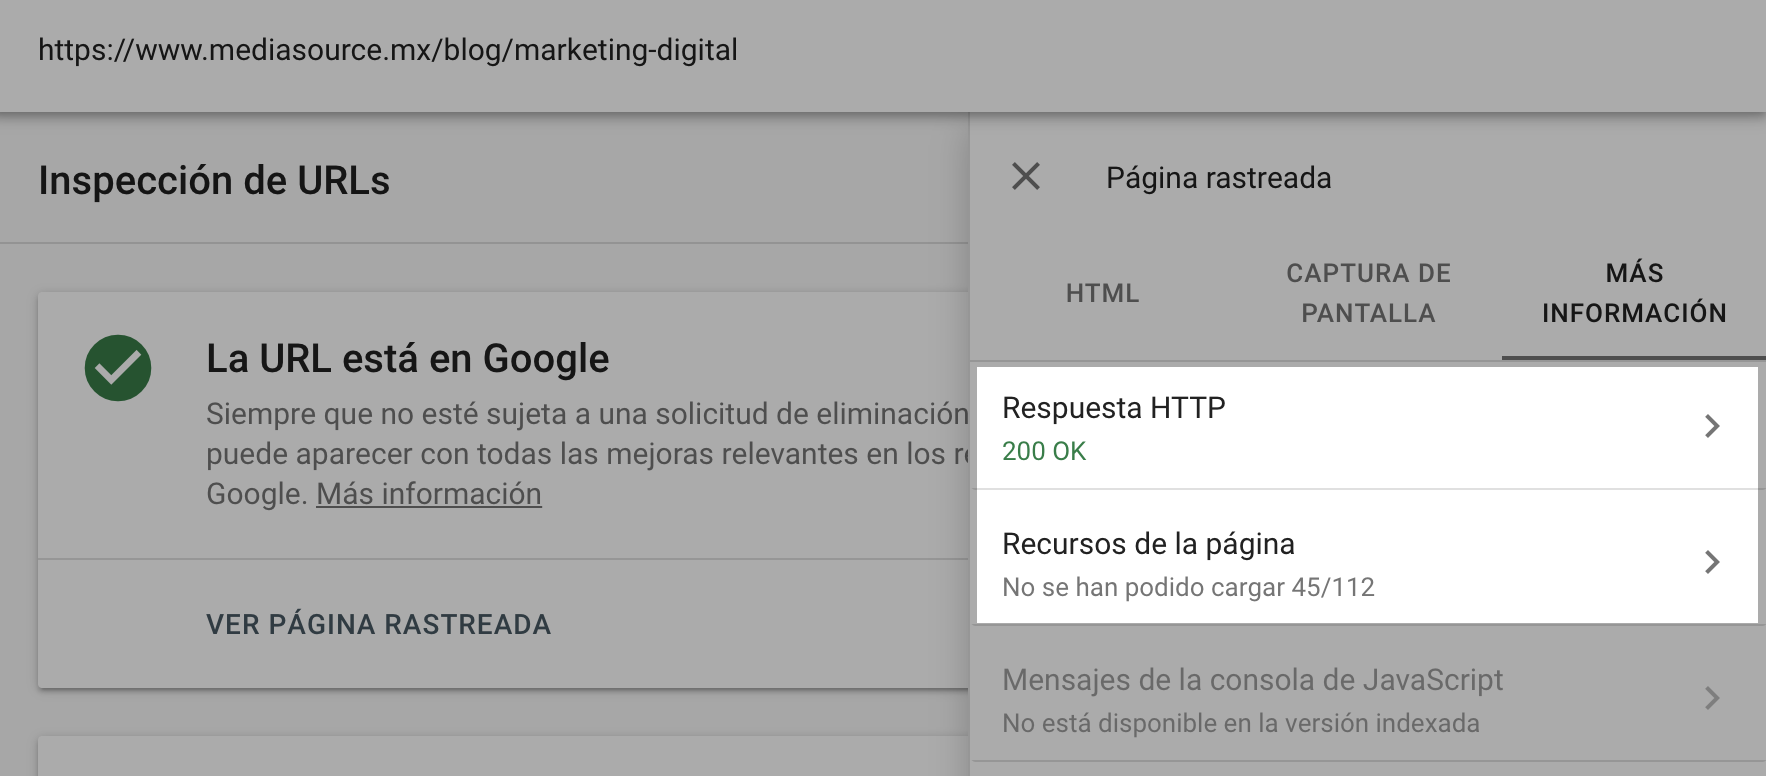Click the Página rastreada panel title
1766x776 pixels.
click(1218, 178)
